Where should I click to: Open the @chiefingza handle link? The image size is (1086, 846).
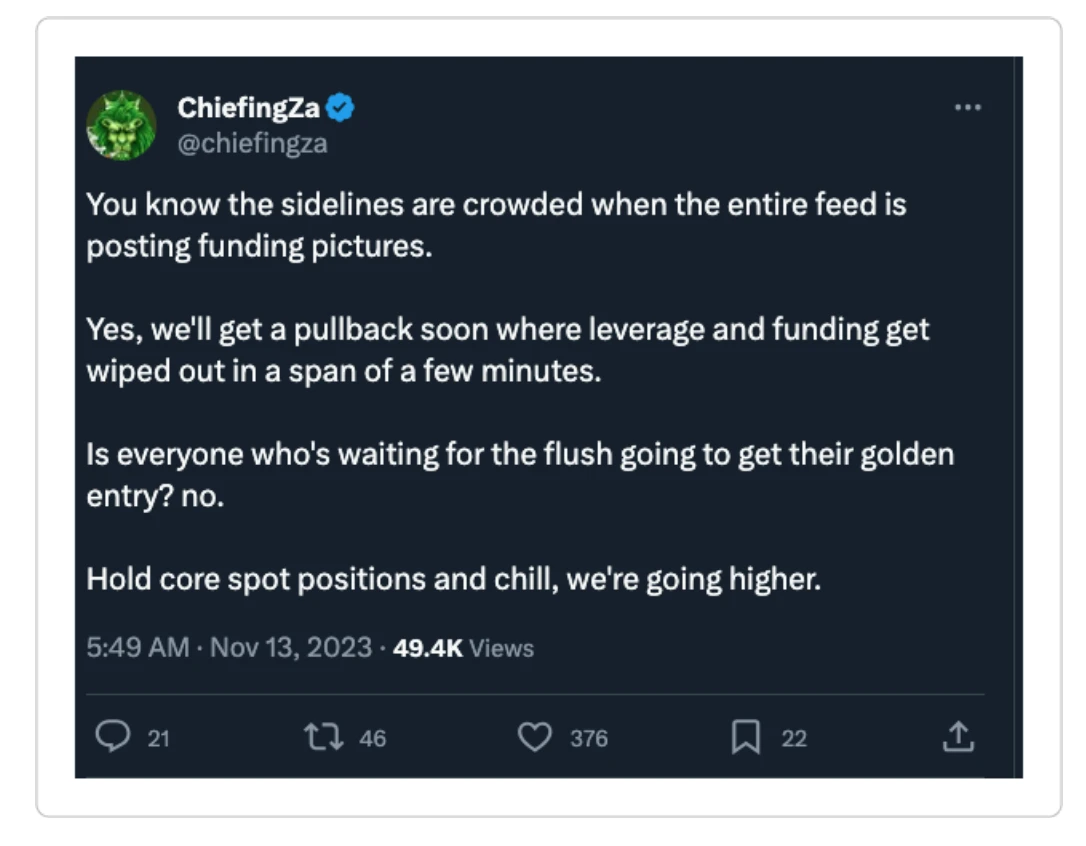click(252, 143)
